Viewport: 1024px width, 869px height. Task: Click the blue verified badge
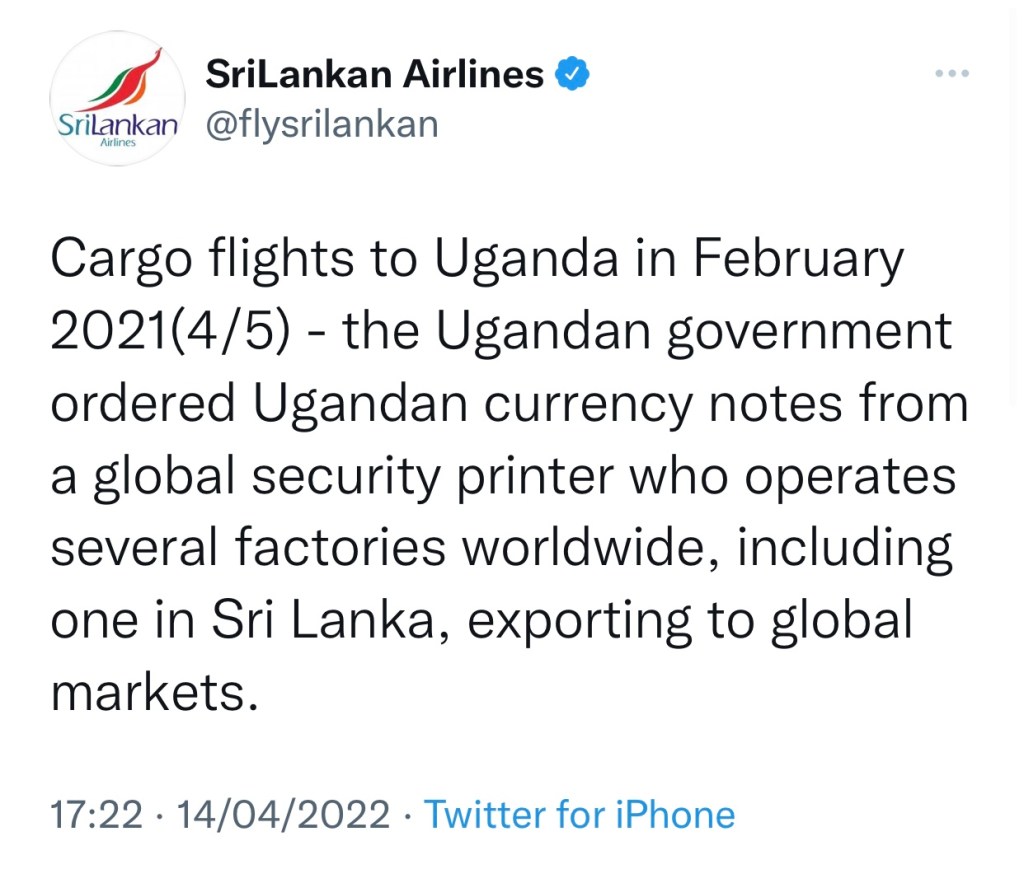[572, 74]
